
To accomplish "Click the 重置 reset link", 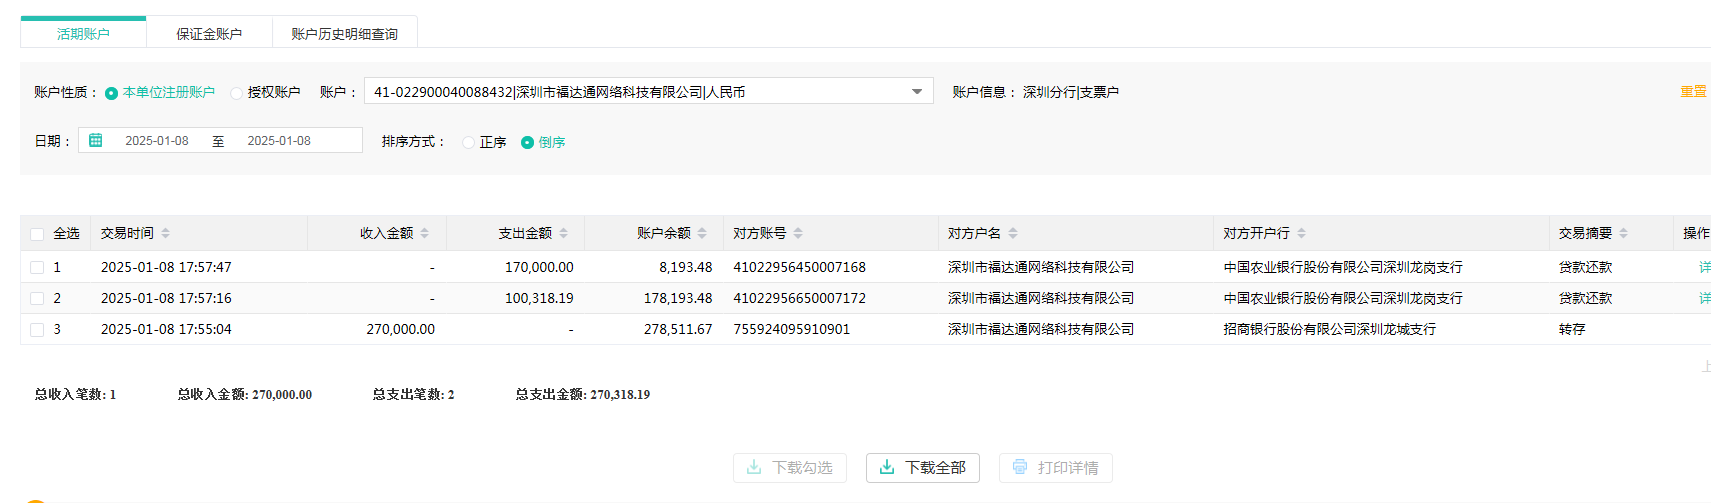I will click(x=1692, y=92).
